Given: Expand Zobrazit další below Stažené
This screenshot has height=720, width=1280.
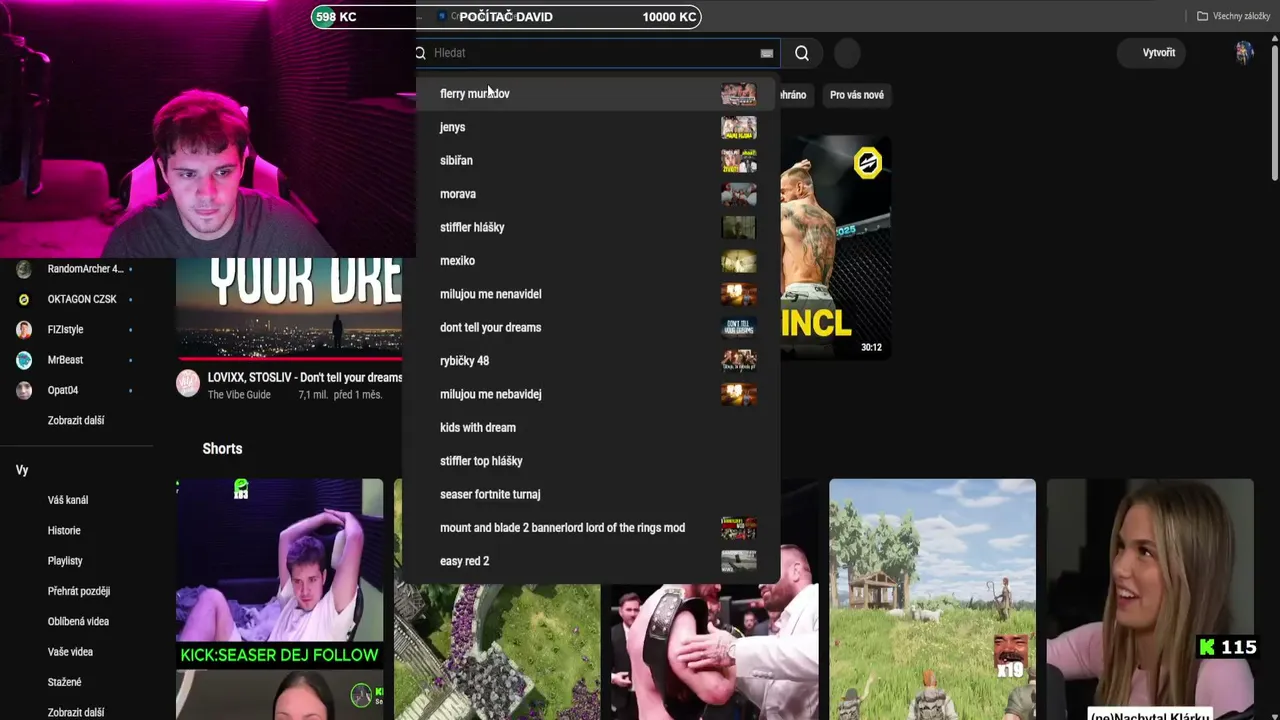Looking at the screenshot, I should tap(76, 713).
